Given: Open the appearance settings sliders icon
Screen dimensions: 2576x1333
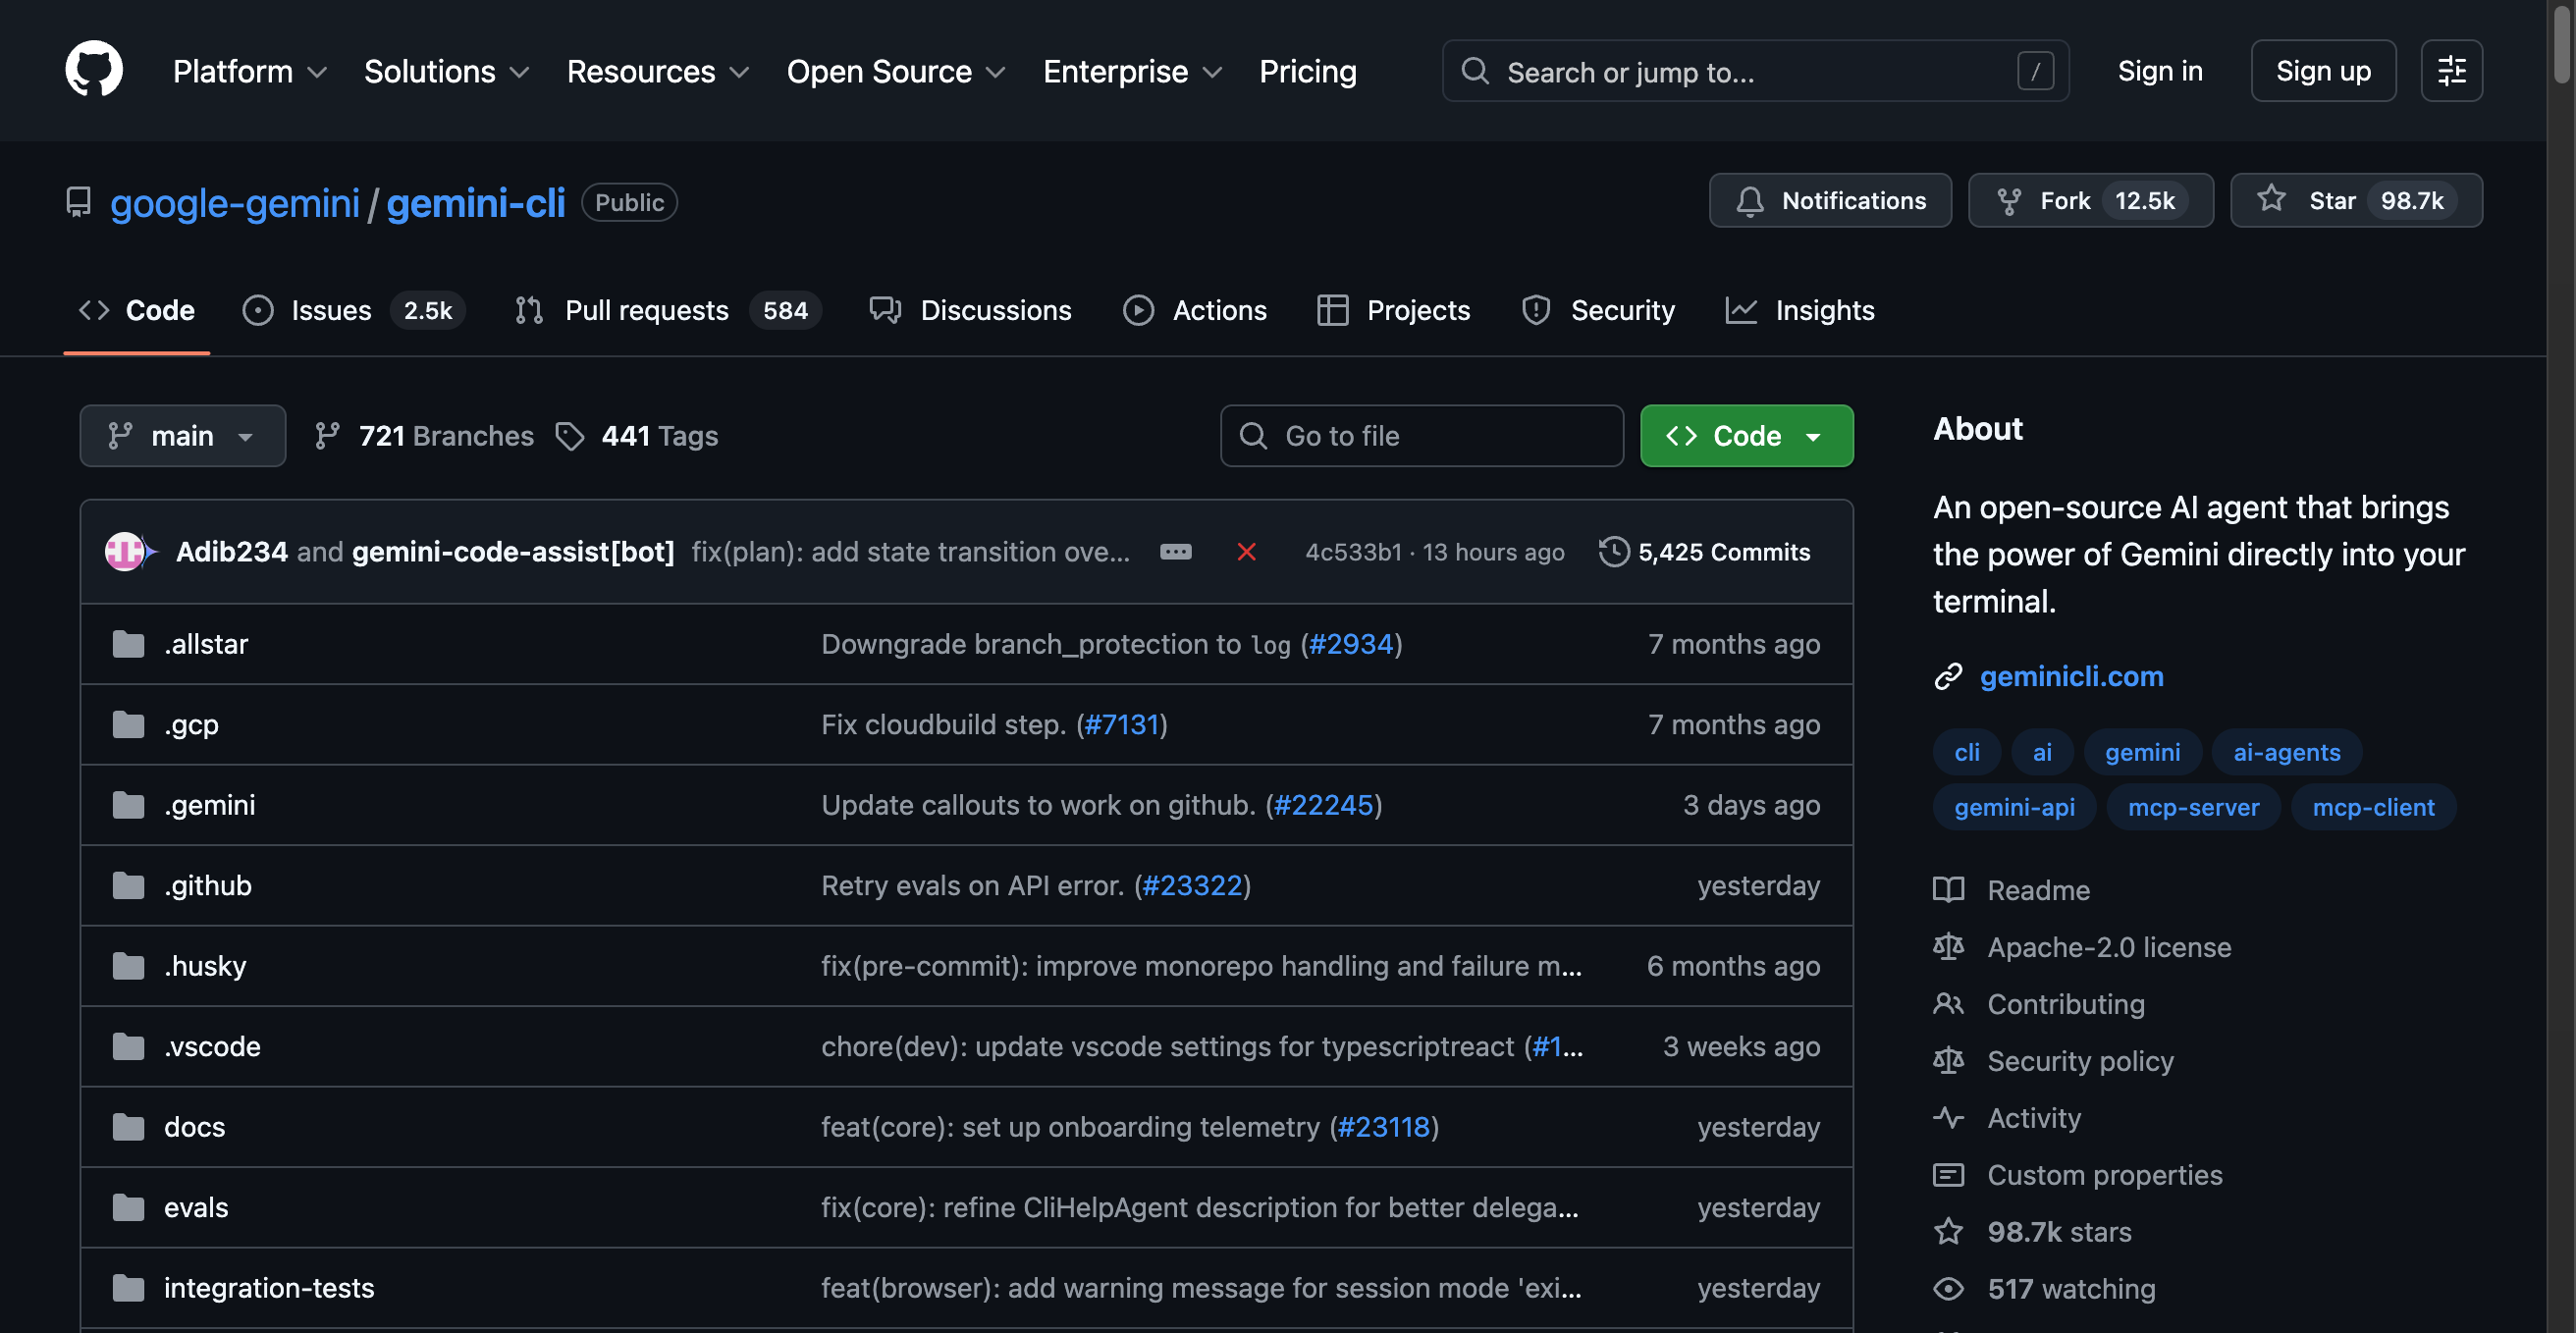Looking at the screenshot, I should pyautogui.click(x=2451, y=71).
